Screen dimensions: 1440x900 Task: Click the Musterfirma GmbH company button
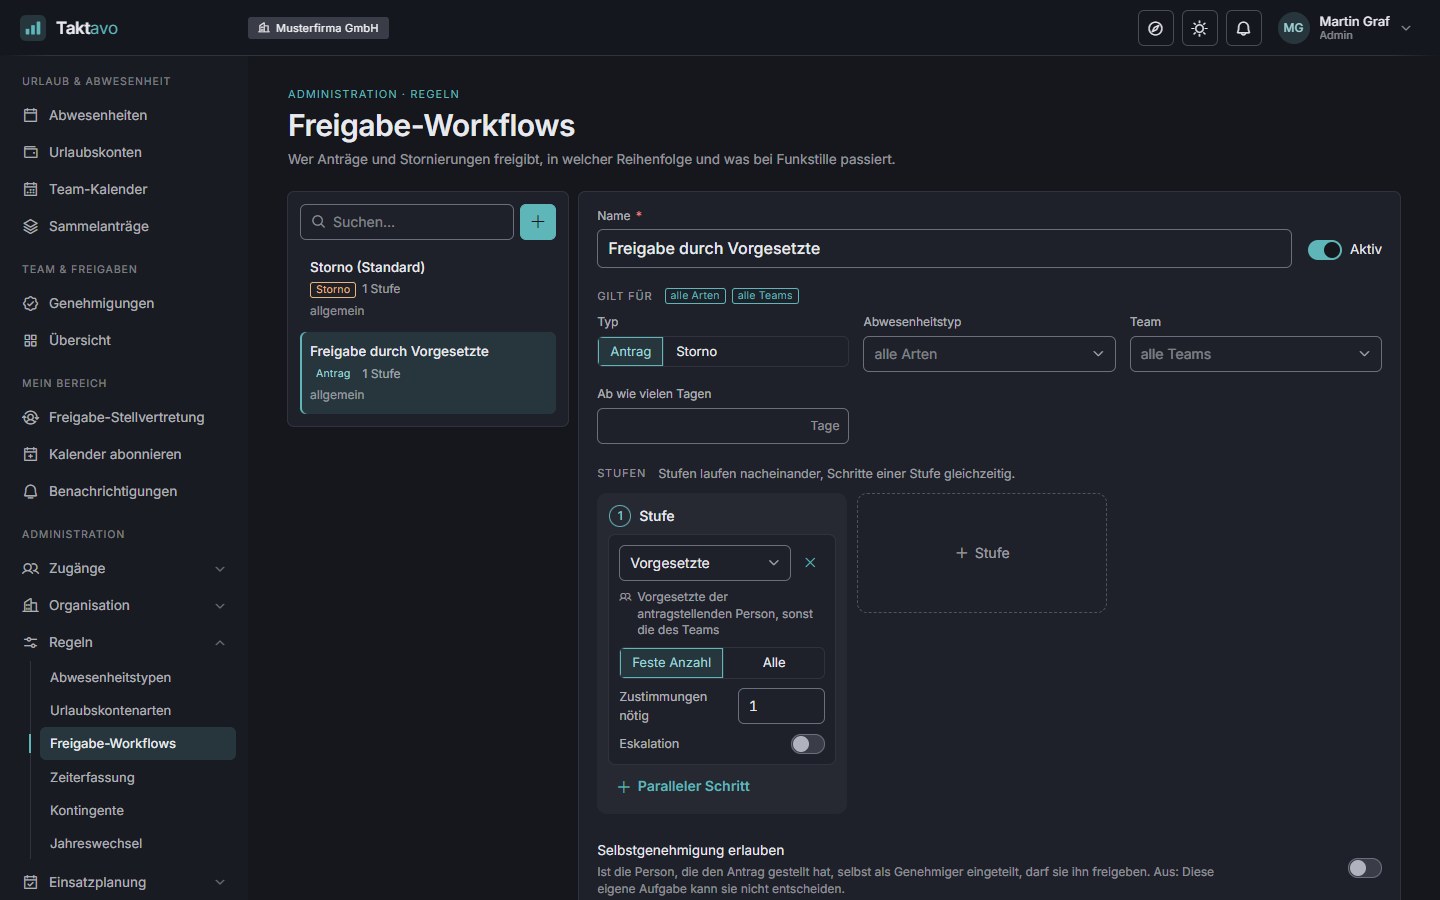[x=318, y=28]
